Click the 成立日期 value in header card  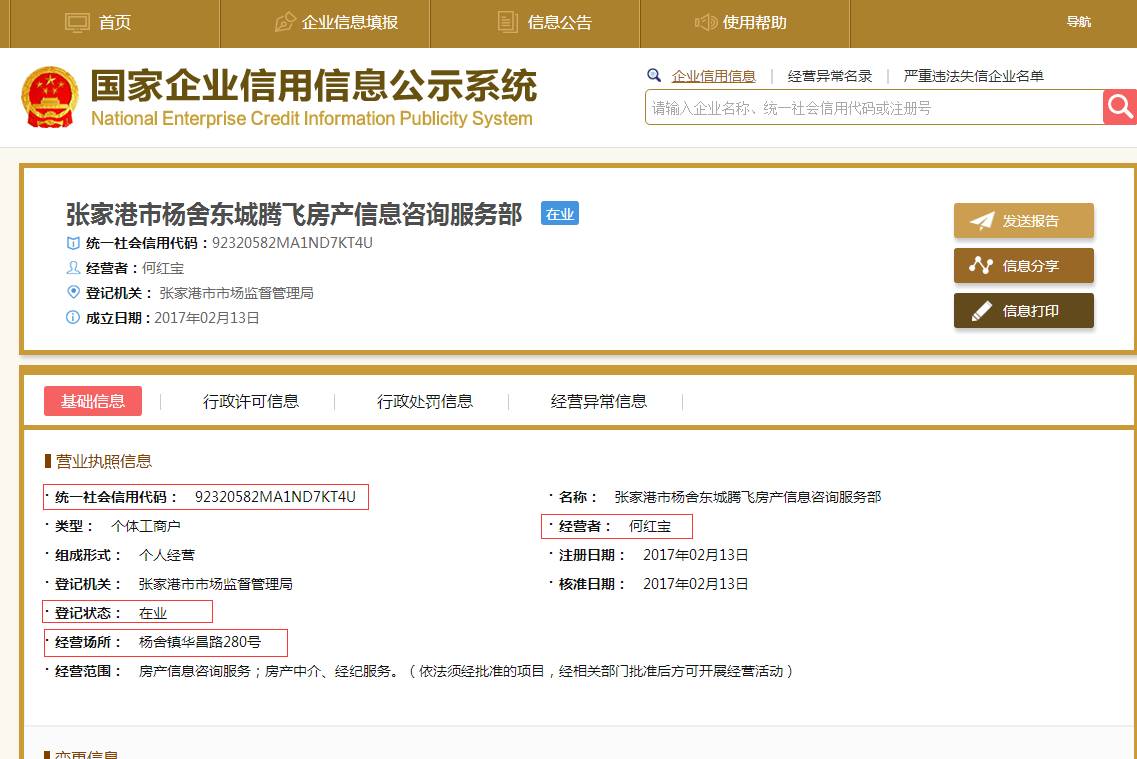click(207, 318)
